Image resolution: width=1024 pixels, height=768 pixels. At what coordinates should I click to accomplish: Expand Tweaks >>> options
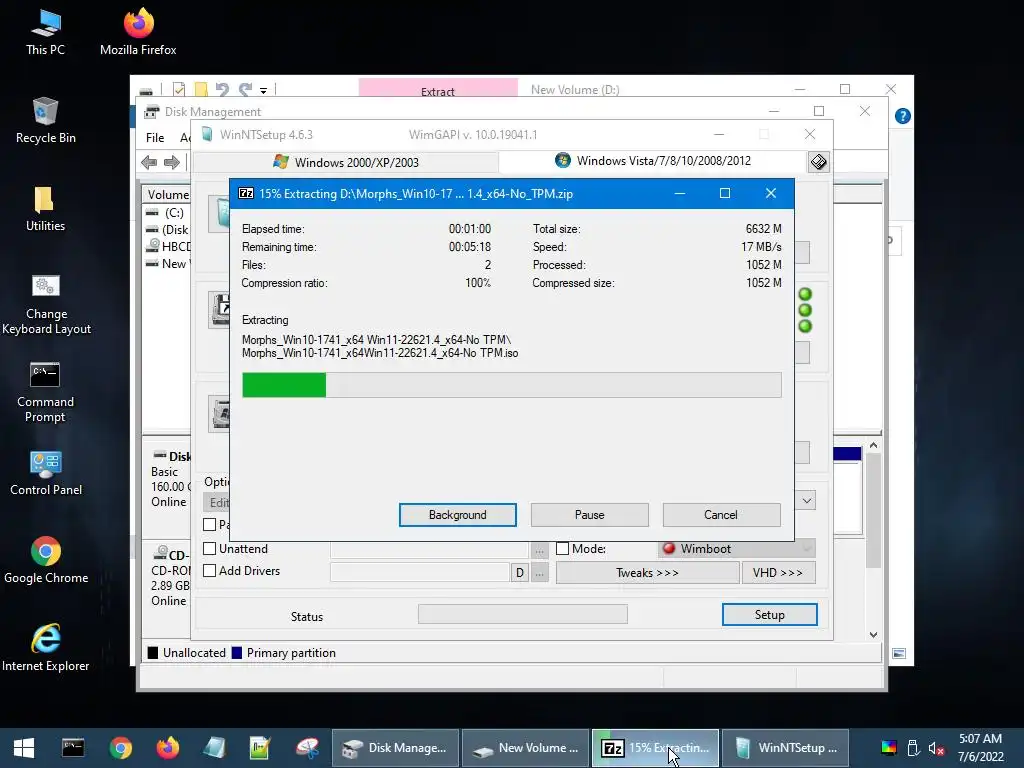(647, 573)
